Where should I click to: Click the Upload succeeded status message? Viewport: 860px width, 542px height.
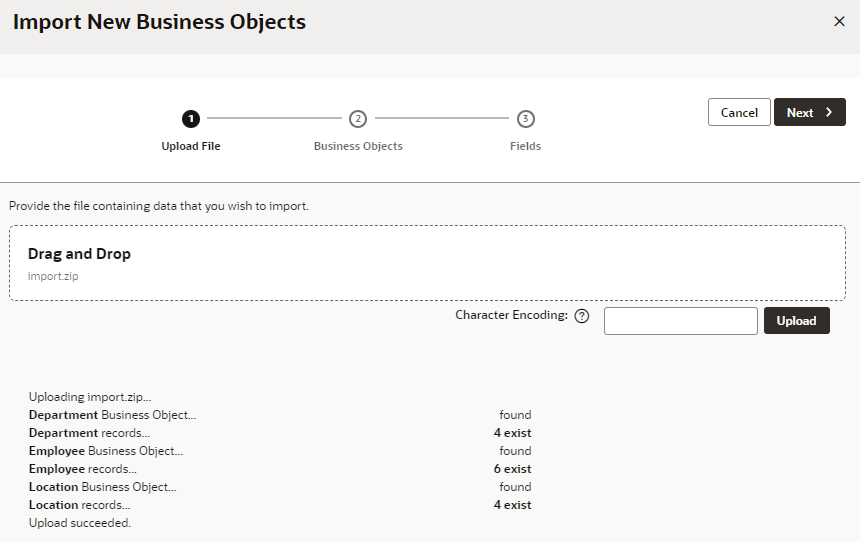click(80, 523)
